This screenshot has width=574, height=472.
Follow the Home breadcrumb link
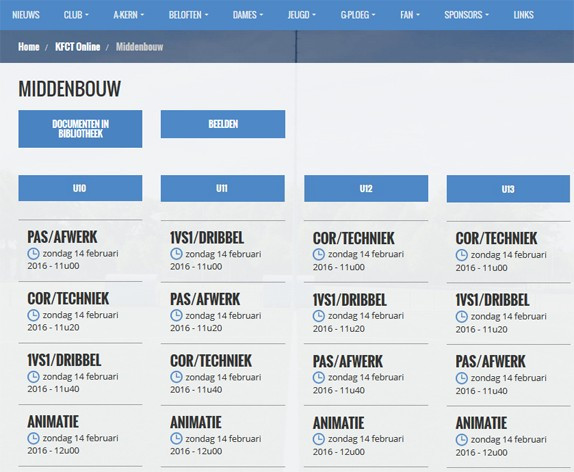coord(29,47)
